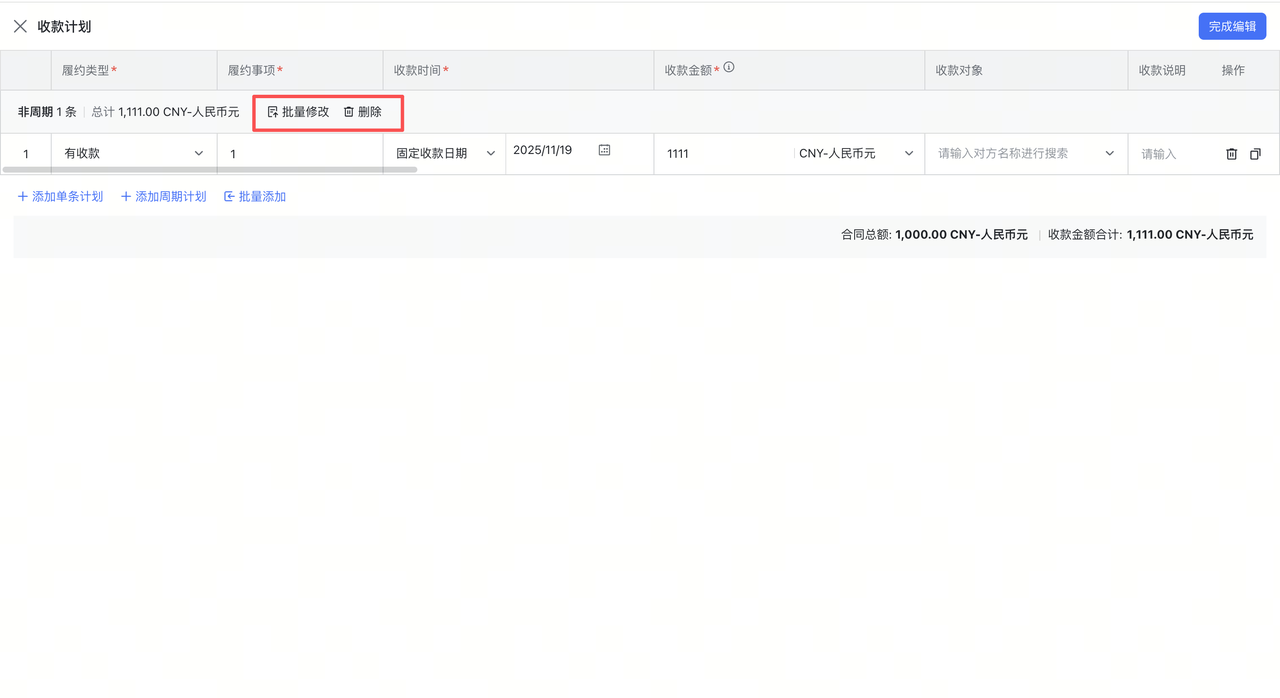Image resolution: width=1280 pixels, height=698 pixels.
Task: Click the trash icon in the 操作 column
Action: (x=1231, y=154)
